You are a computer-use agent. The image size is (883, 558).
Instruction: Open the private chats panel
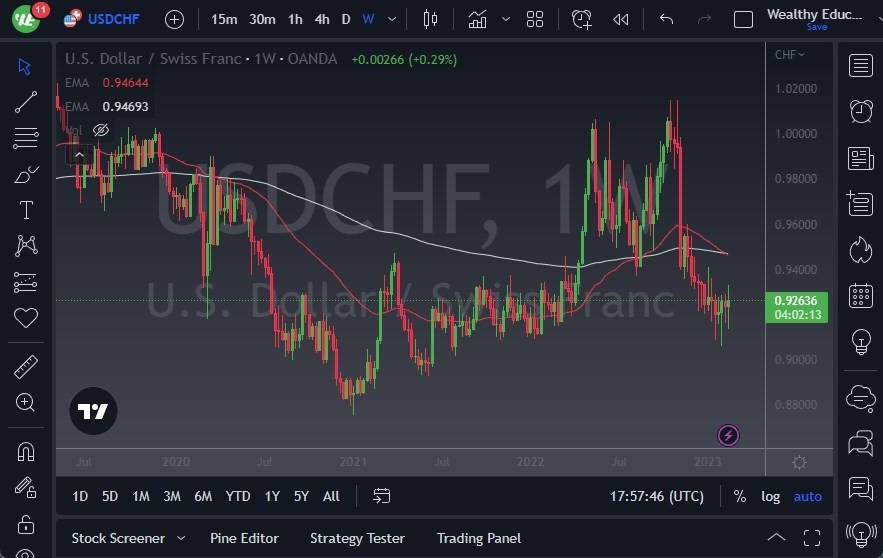pyautogui.click(x=860, y=443)
